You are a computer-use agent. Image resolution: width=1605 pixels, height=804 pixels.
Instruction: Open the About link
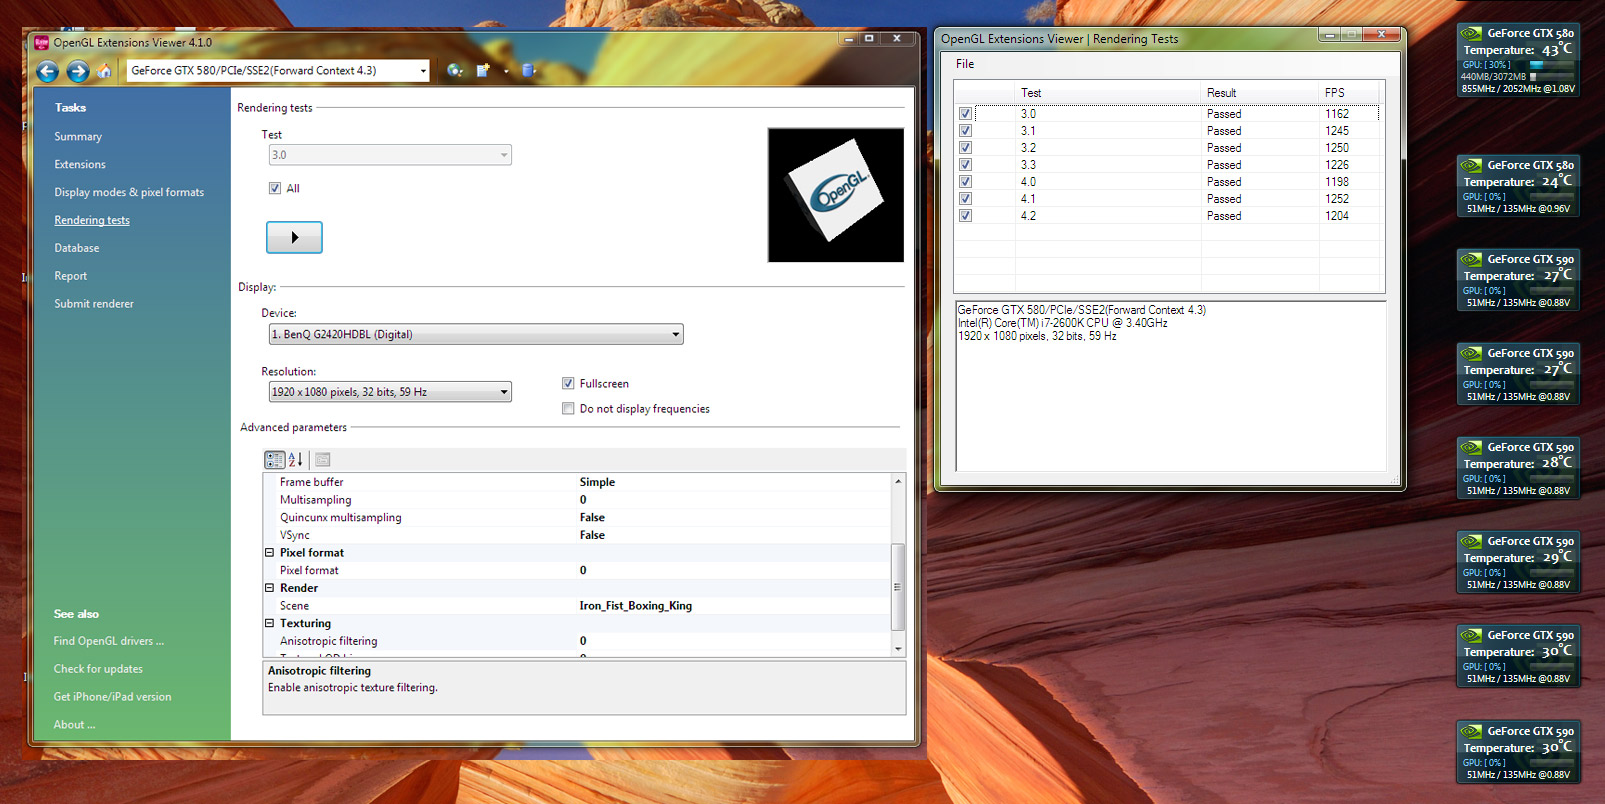[75, 725]
